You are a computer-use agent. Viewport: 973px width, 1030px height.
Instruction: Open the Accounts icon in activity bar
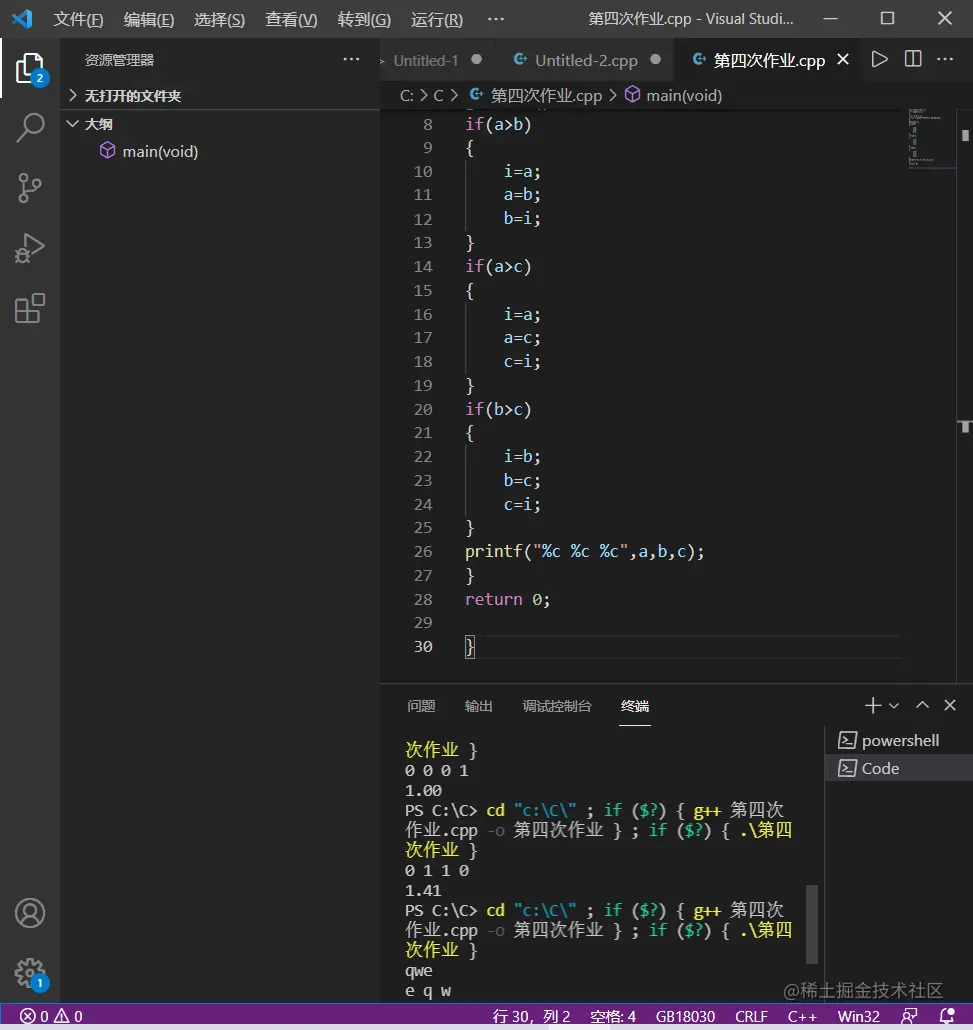pos(30,913)
